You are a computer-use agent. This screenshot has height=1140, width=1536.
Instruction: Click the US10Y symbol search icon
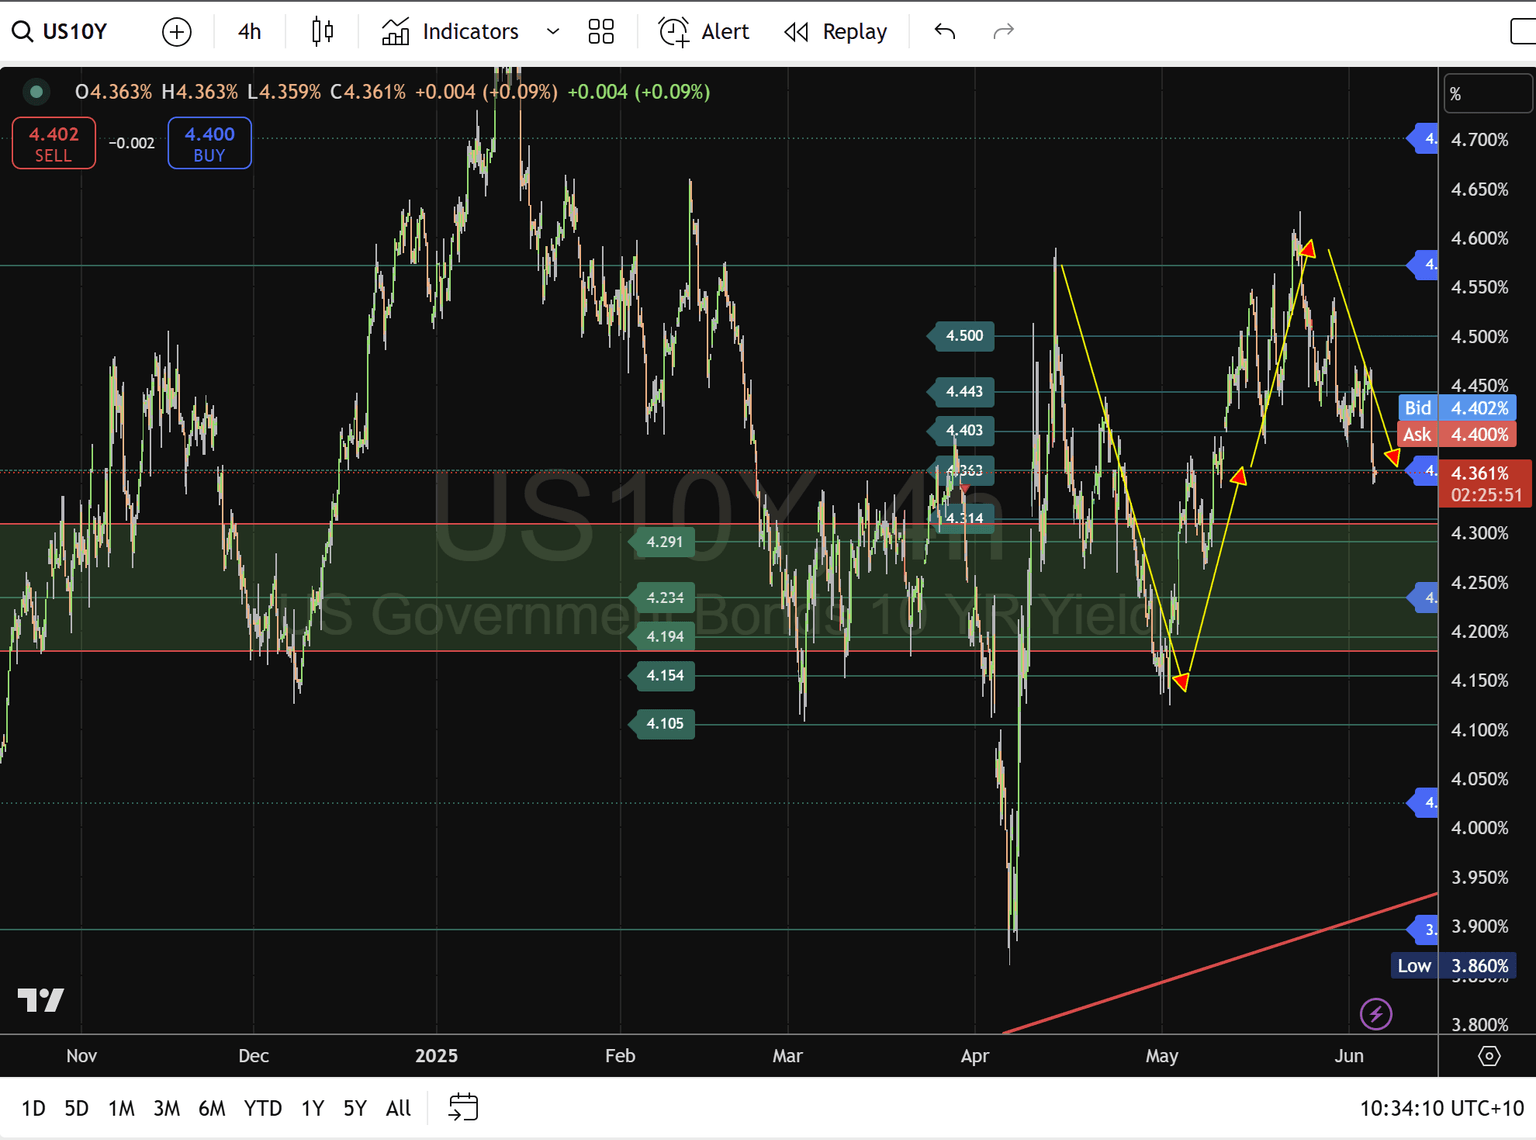click(22, 32)
